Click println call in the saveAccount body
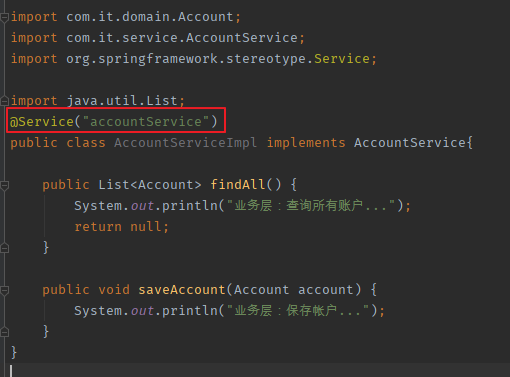Viewport: 510px width, 377px height. 190,311
